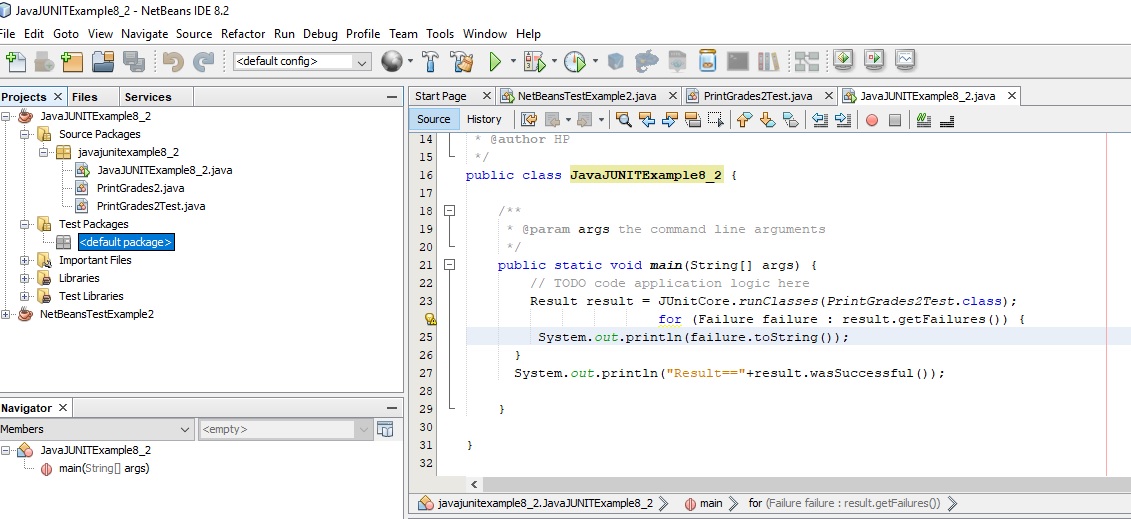
Task: Toggle Highlight Search in editor toolbar
Action: coord(692,120)
